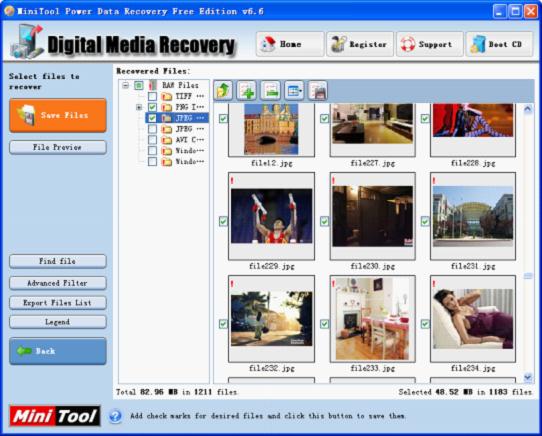Select the file231.jpg glass building thumbnail
The width and height of the screenshot is (542, 436).
473,216
